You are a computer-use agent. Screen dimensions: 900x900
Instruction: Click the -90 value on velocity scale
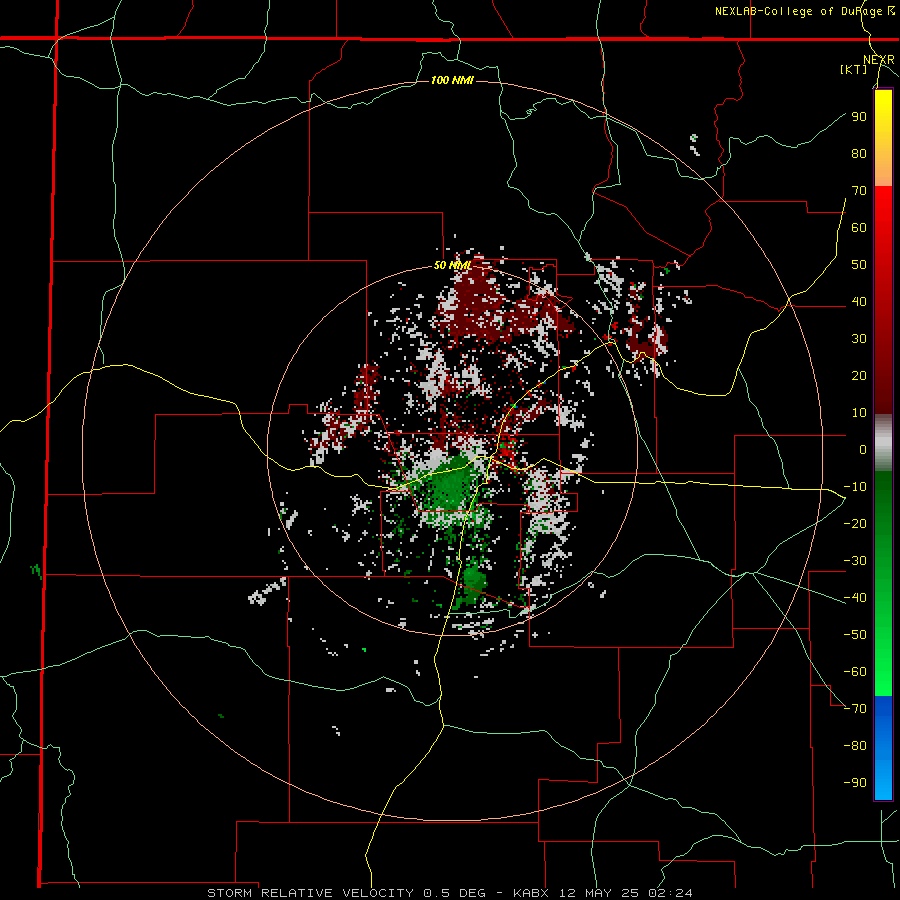click(855, 783)
